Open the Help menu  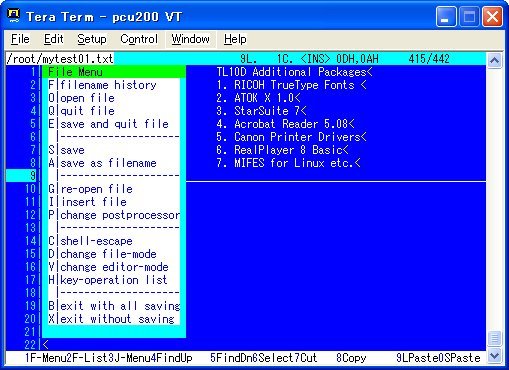pyautogui.click(x=235, y=39)
